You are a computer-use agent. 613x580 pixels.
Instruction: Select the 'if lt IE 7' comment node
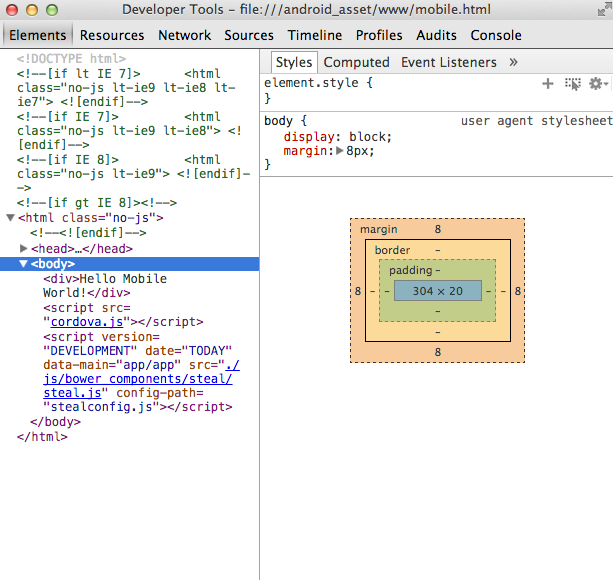[126, 88]
